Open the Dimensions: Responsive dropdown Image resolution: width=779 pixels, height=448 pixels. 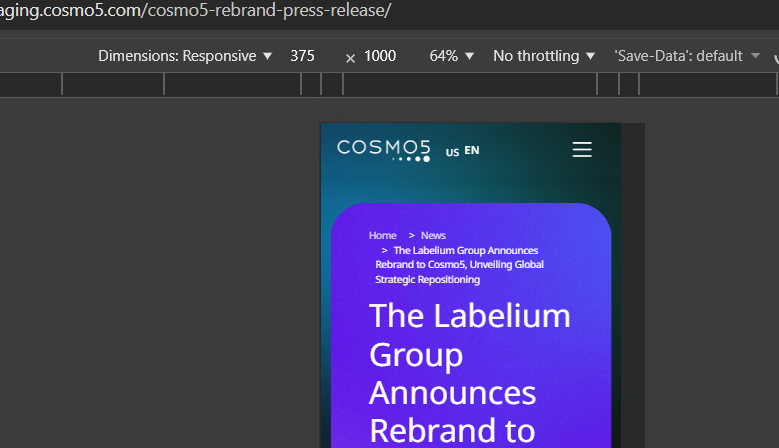tap(185, 56)
